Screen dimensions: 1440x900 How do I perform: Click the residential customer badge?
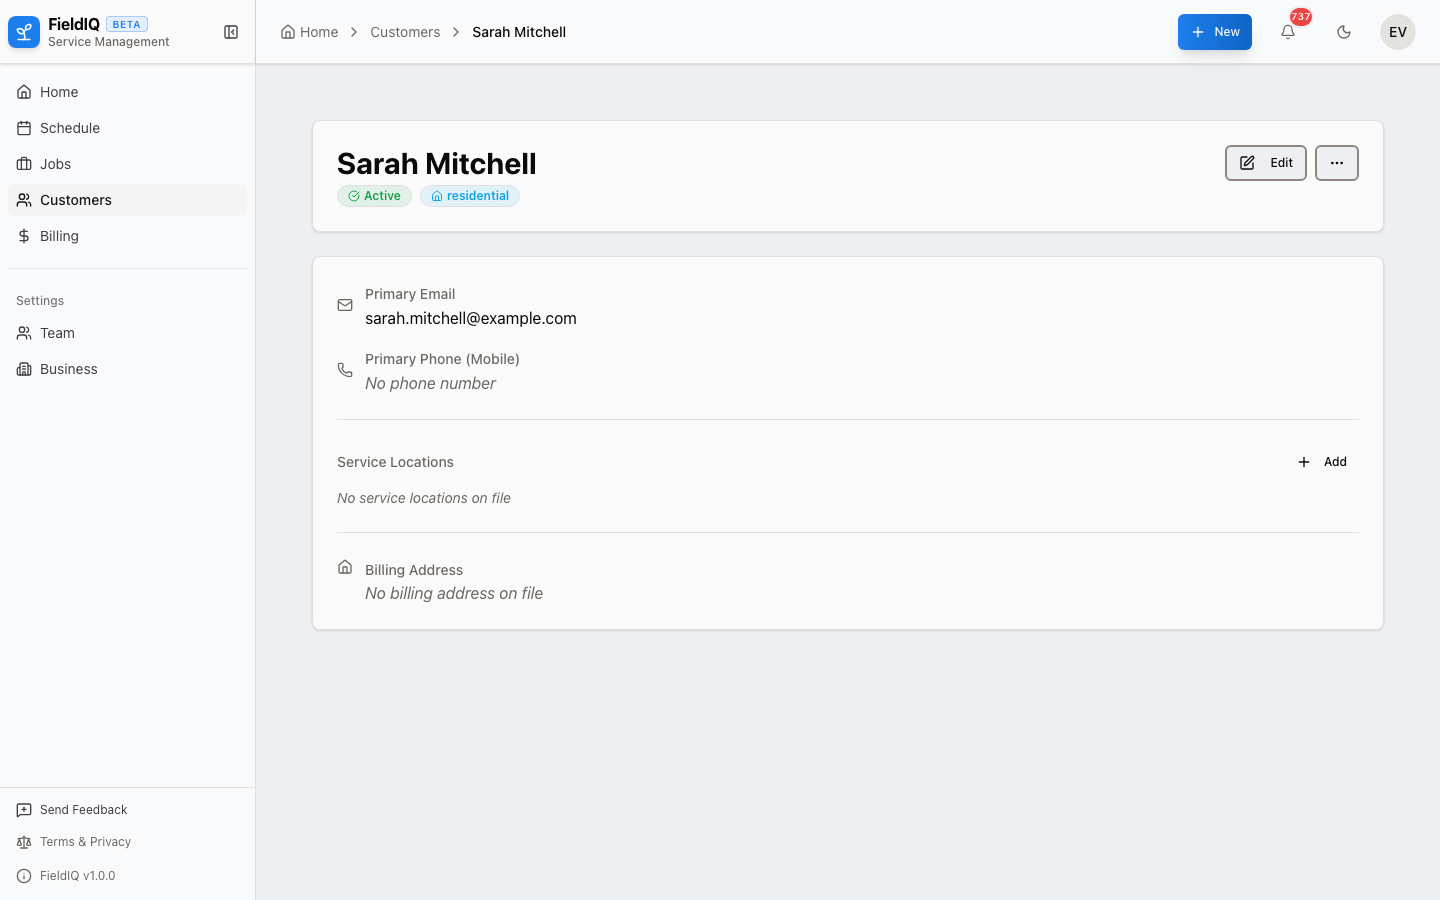pos(470,196)
